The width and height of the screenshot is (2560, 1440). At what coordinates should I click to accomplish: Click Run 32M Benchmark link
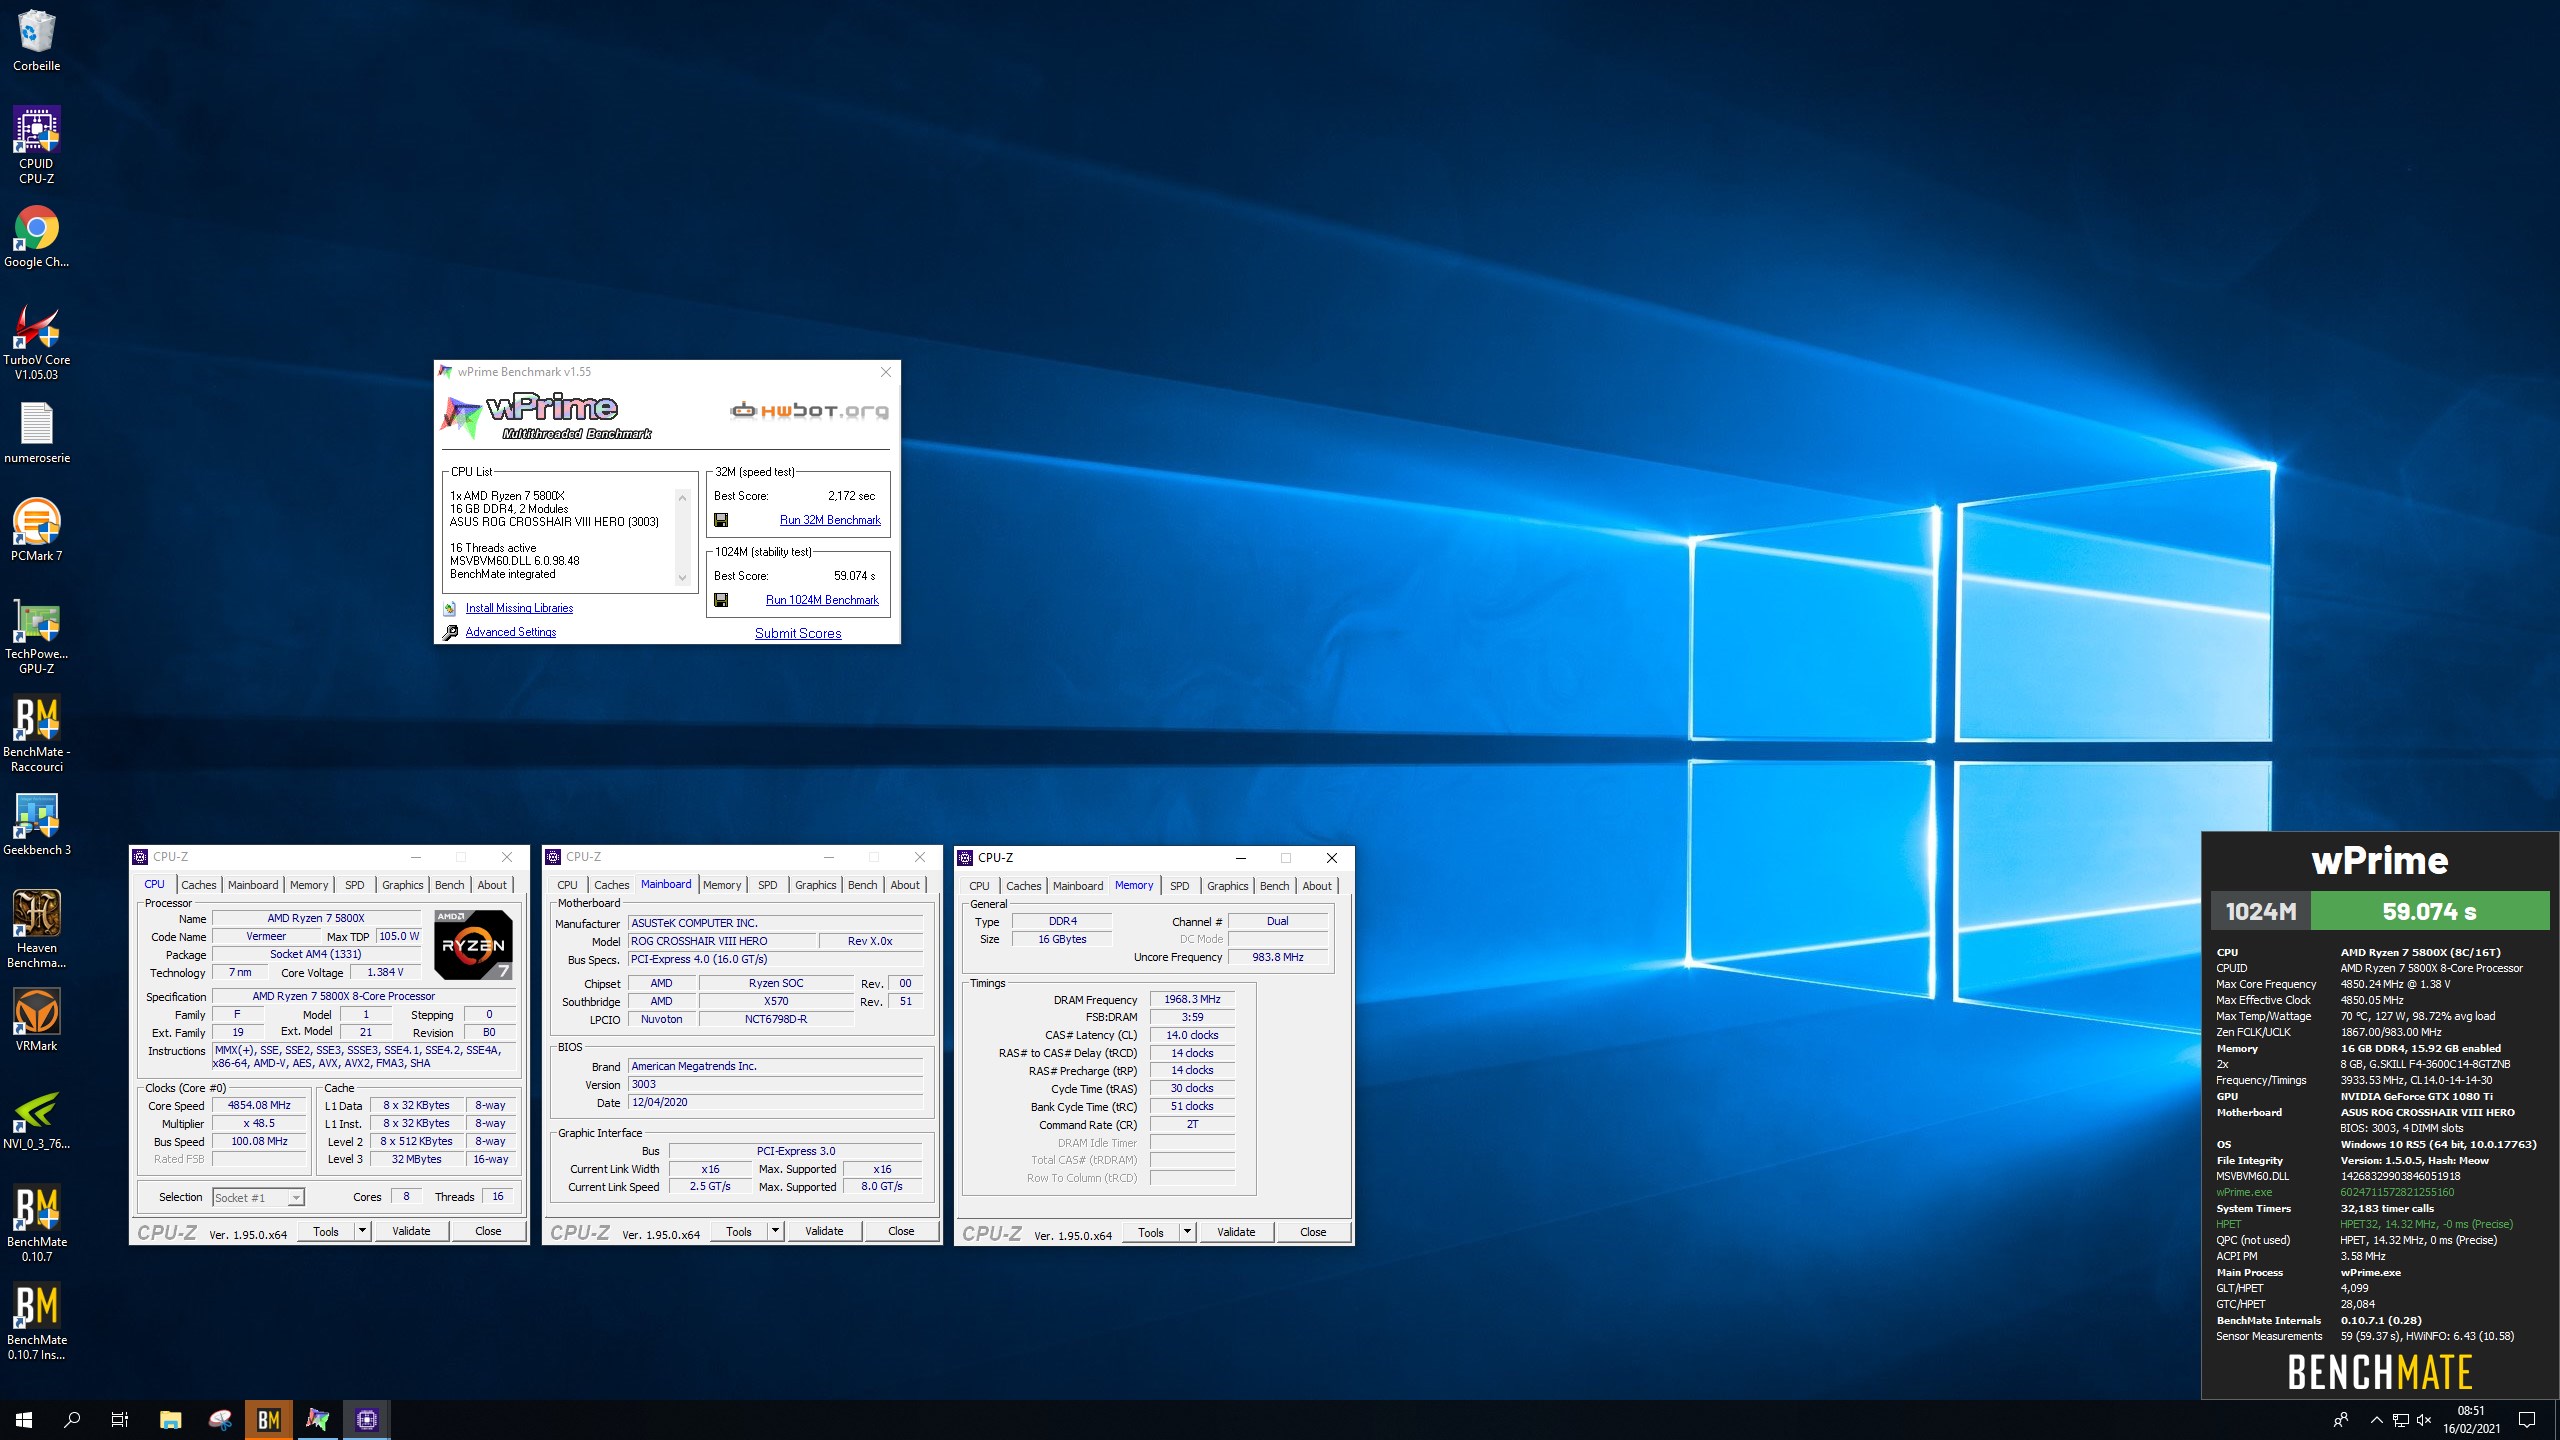pyautogui.click(x=830, y=520)
